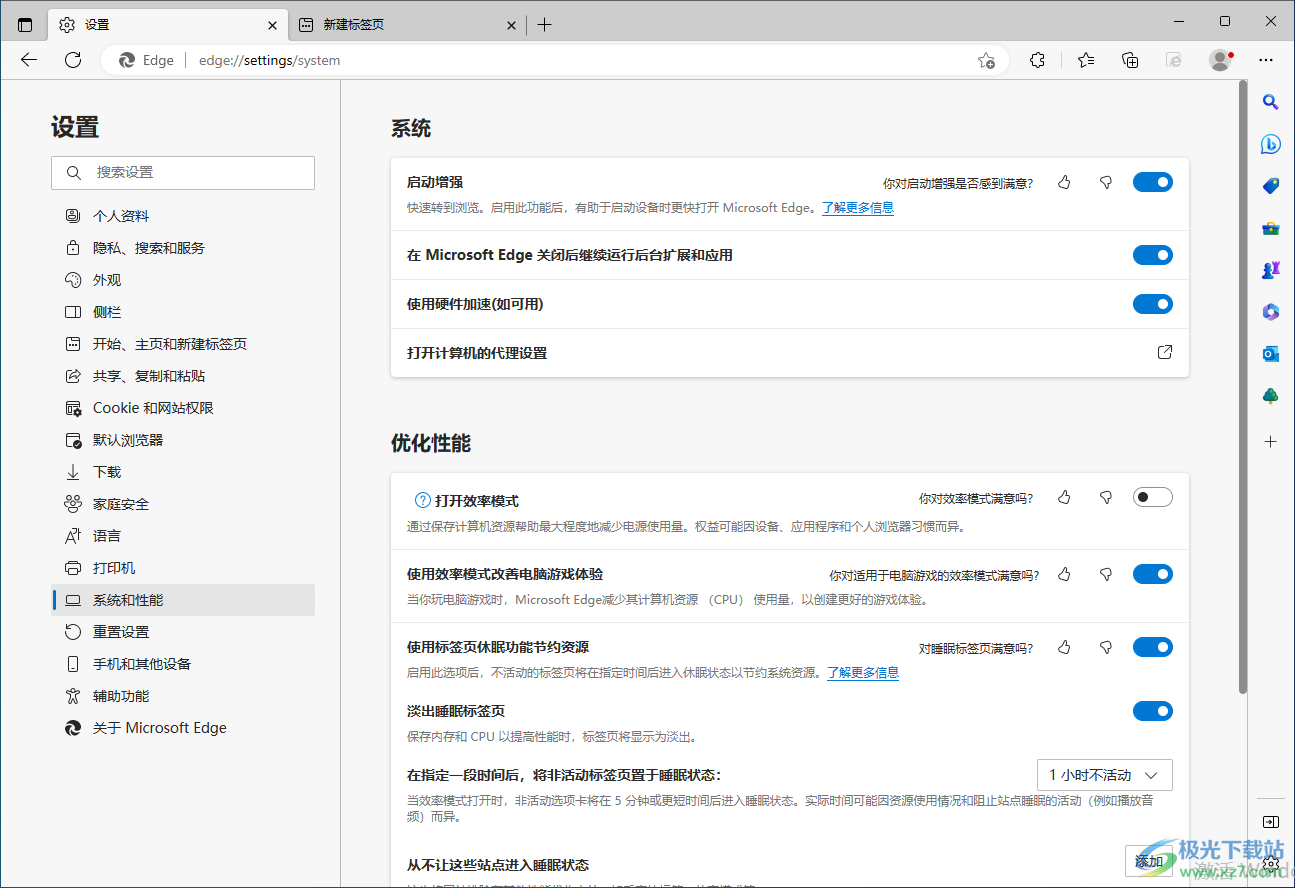Select 共享、复制和粘贴 menu item
Screen dimensions: 1295x888
(183, 376)
